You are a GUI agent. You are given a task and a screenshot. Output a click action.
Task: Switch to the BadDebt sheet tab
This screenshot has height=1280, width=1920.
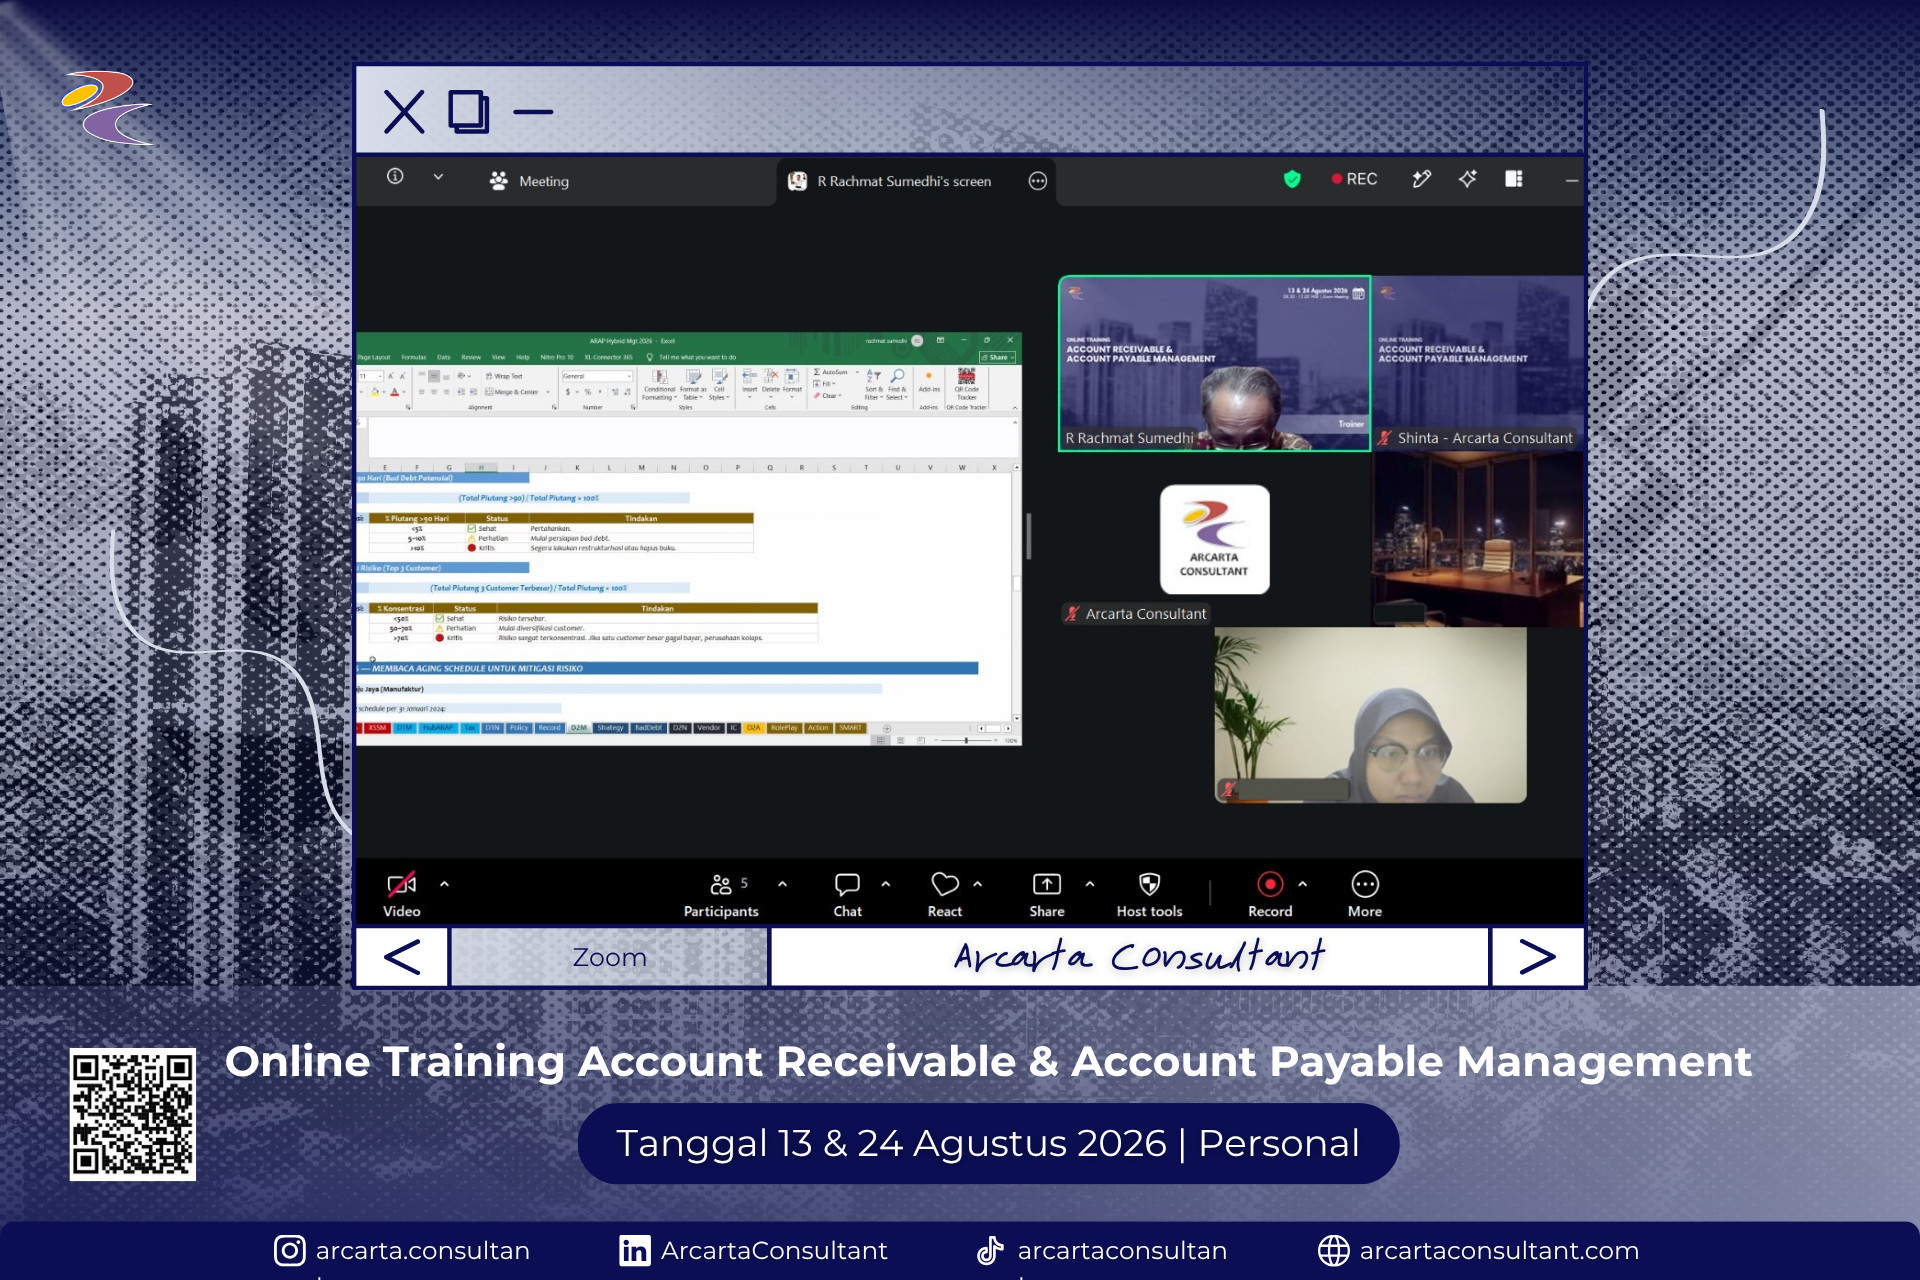click(x=648, y=728)
